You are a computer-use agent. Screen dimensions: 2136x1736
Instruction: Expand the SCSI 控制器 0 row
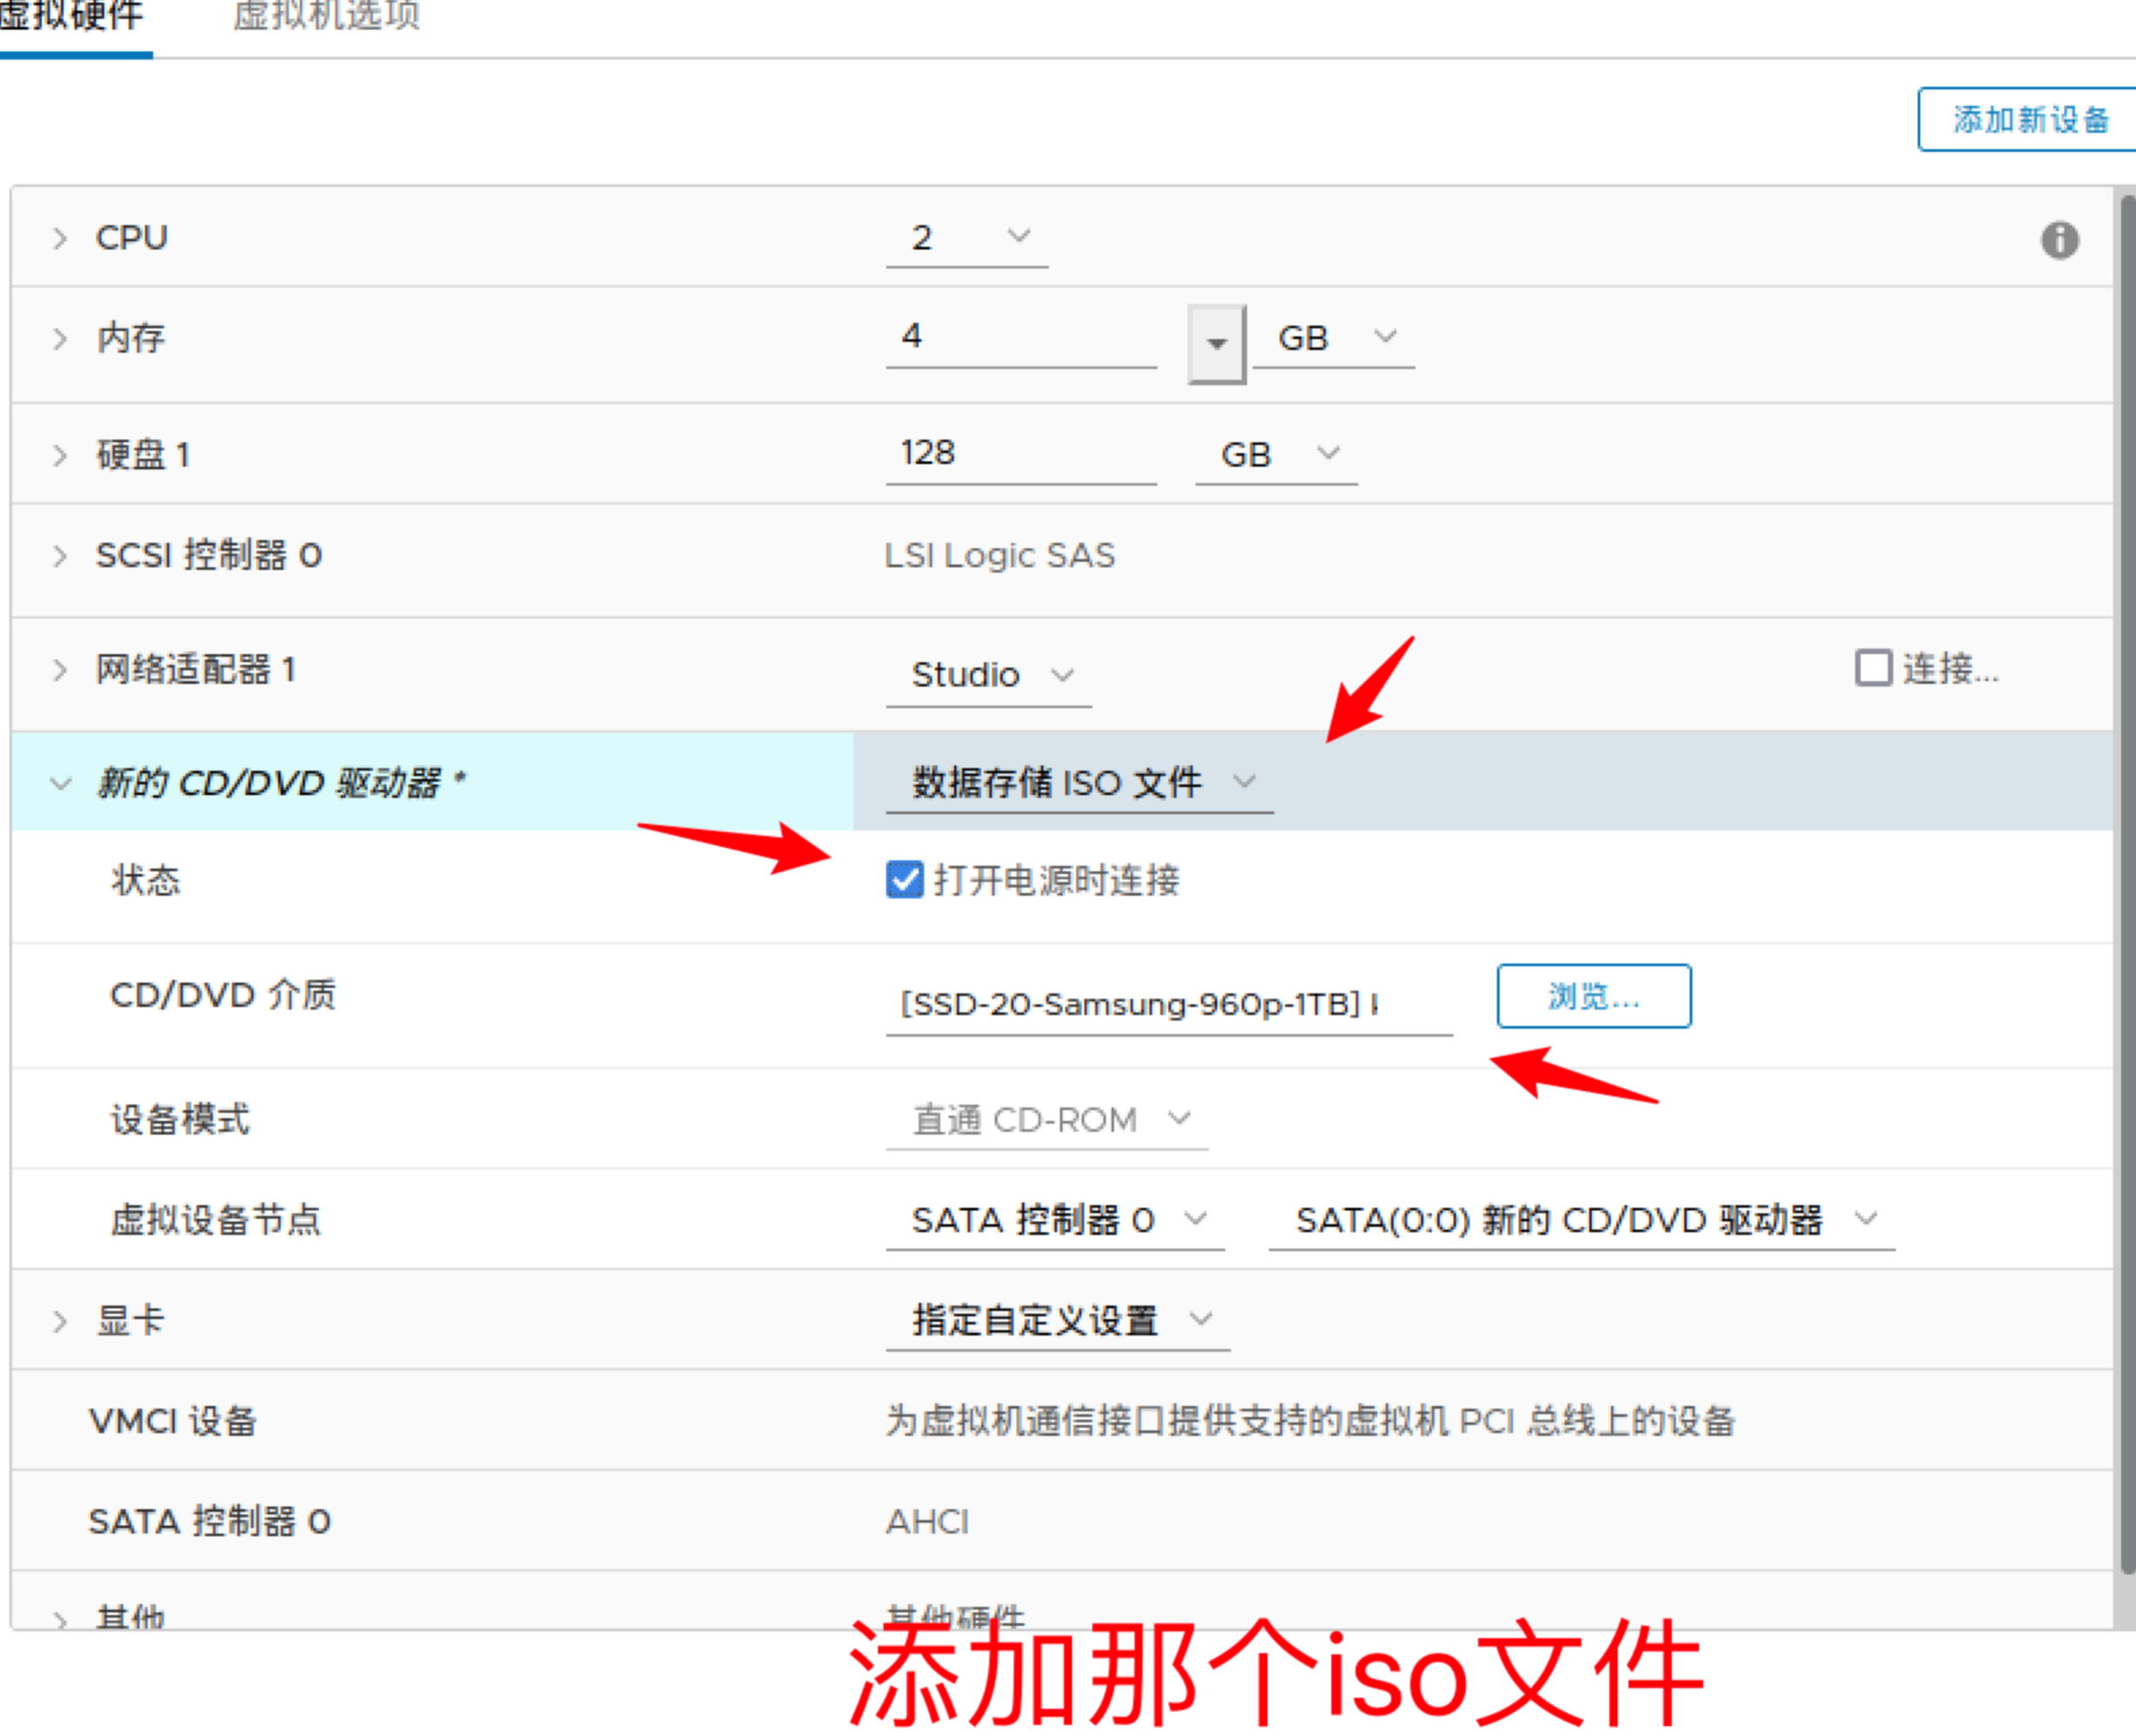click(x=60, y=555)
